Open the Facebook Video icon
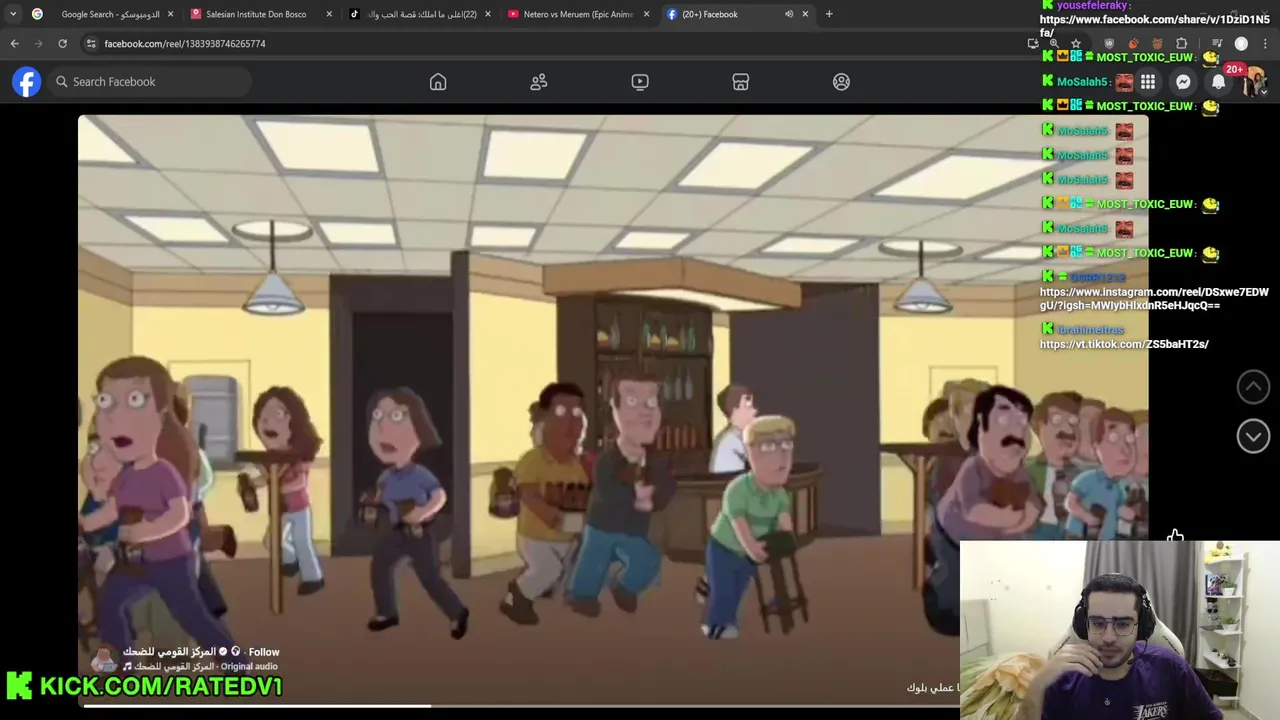Image resolution: width=1280 pixels, height=720 pixels. [640, 82]
